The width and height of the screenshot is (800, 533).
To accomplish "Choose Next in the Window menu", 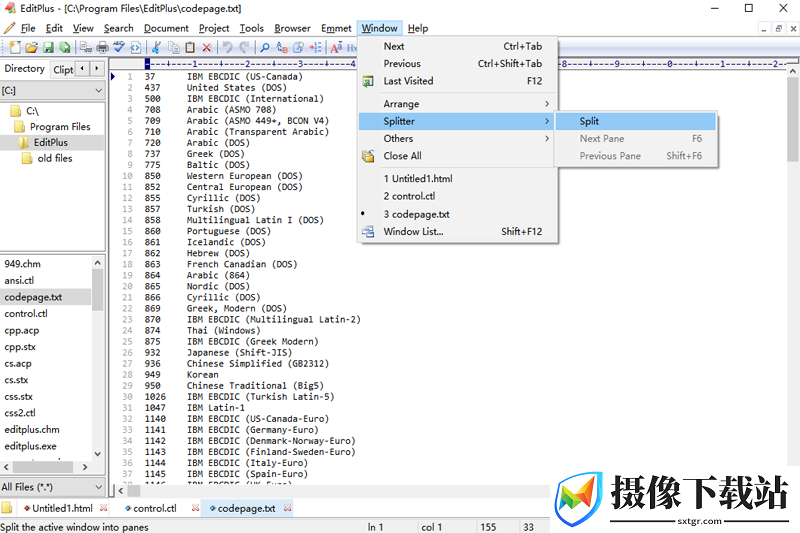I will pos(458,46).
